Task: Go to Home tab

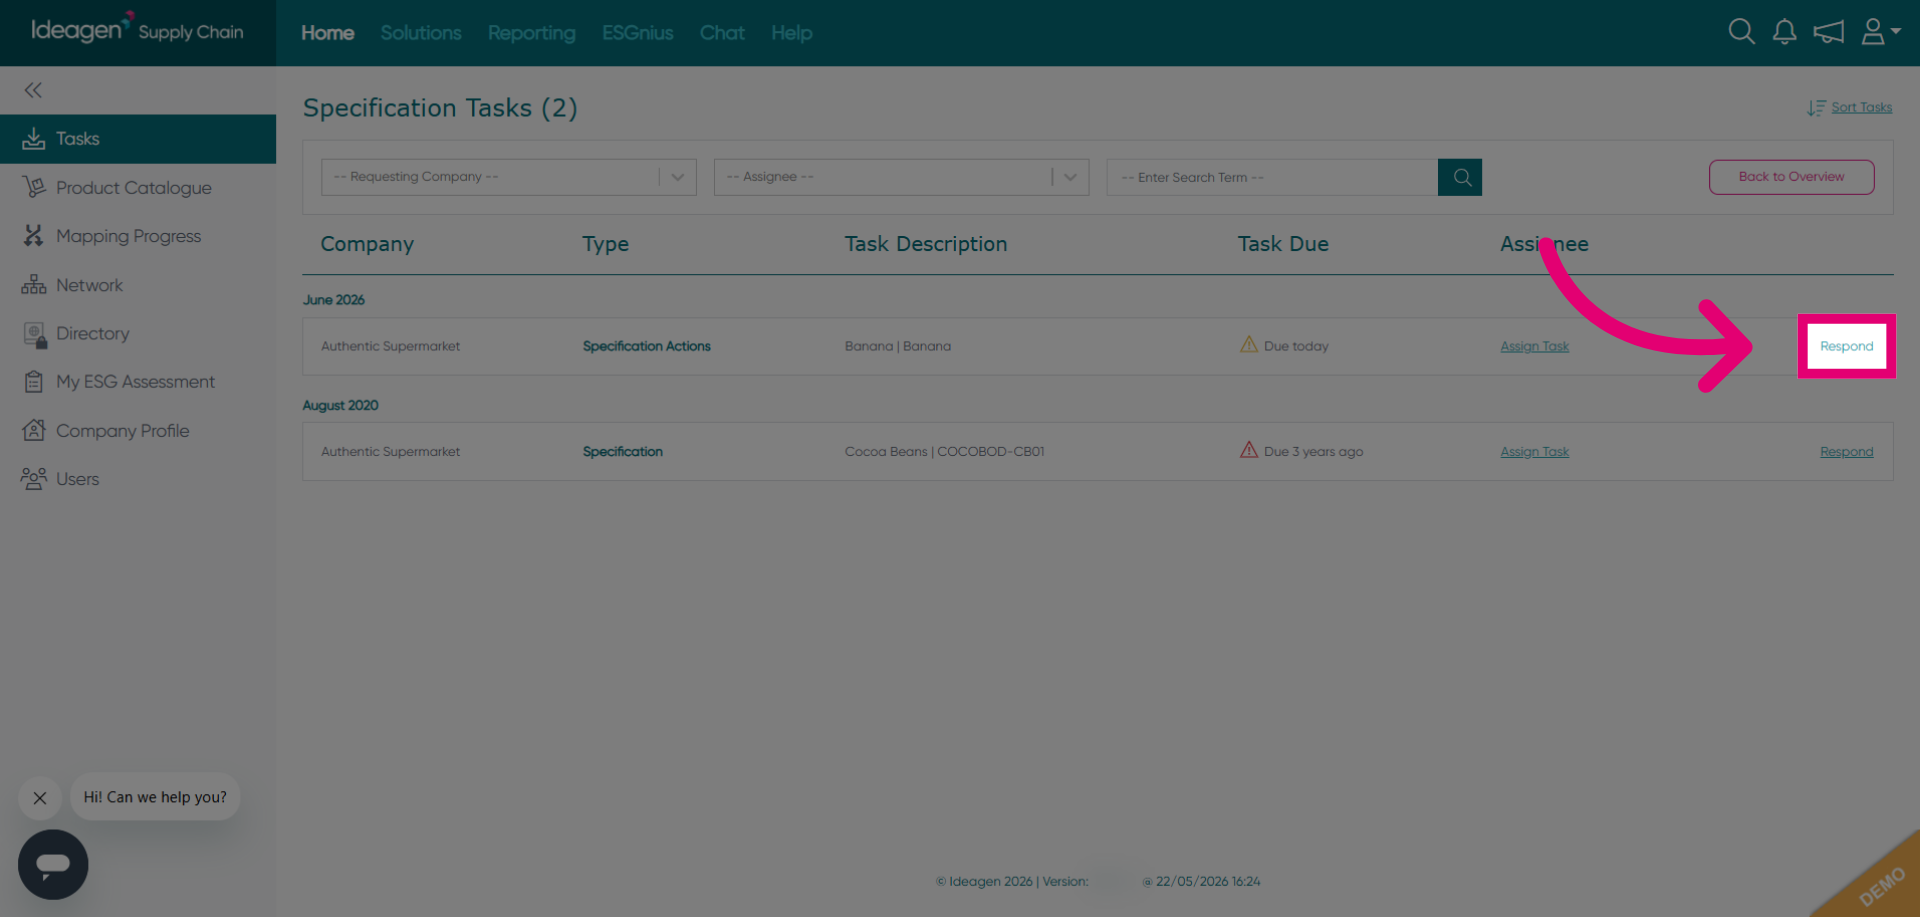Action: pos(328,33)
